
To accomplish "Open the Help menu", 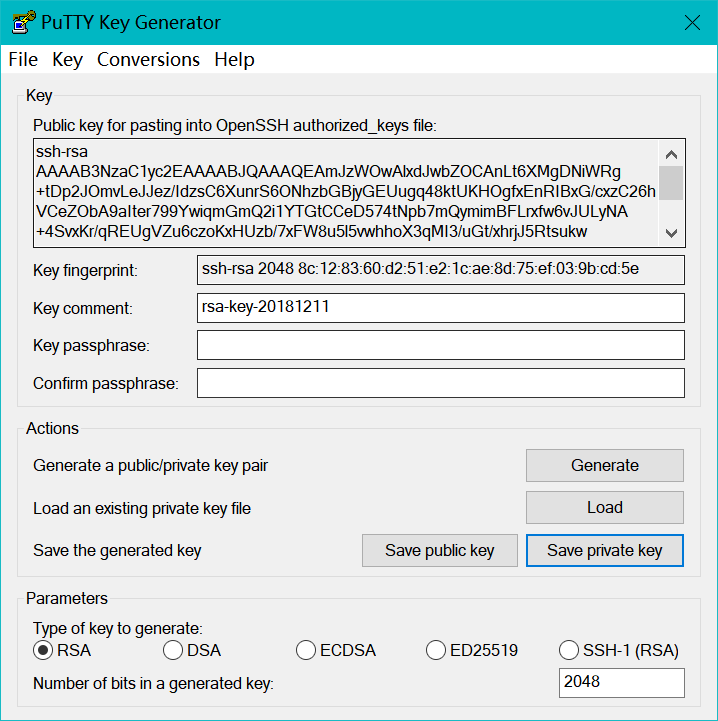I will click(x=234, y=60).
